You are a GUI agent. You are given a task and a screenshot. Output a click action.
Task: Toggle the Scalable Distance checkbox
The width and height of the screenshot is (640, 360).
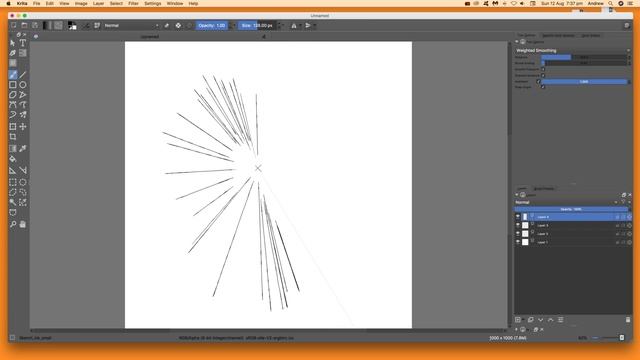pos(543,75)
